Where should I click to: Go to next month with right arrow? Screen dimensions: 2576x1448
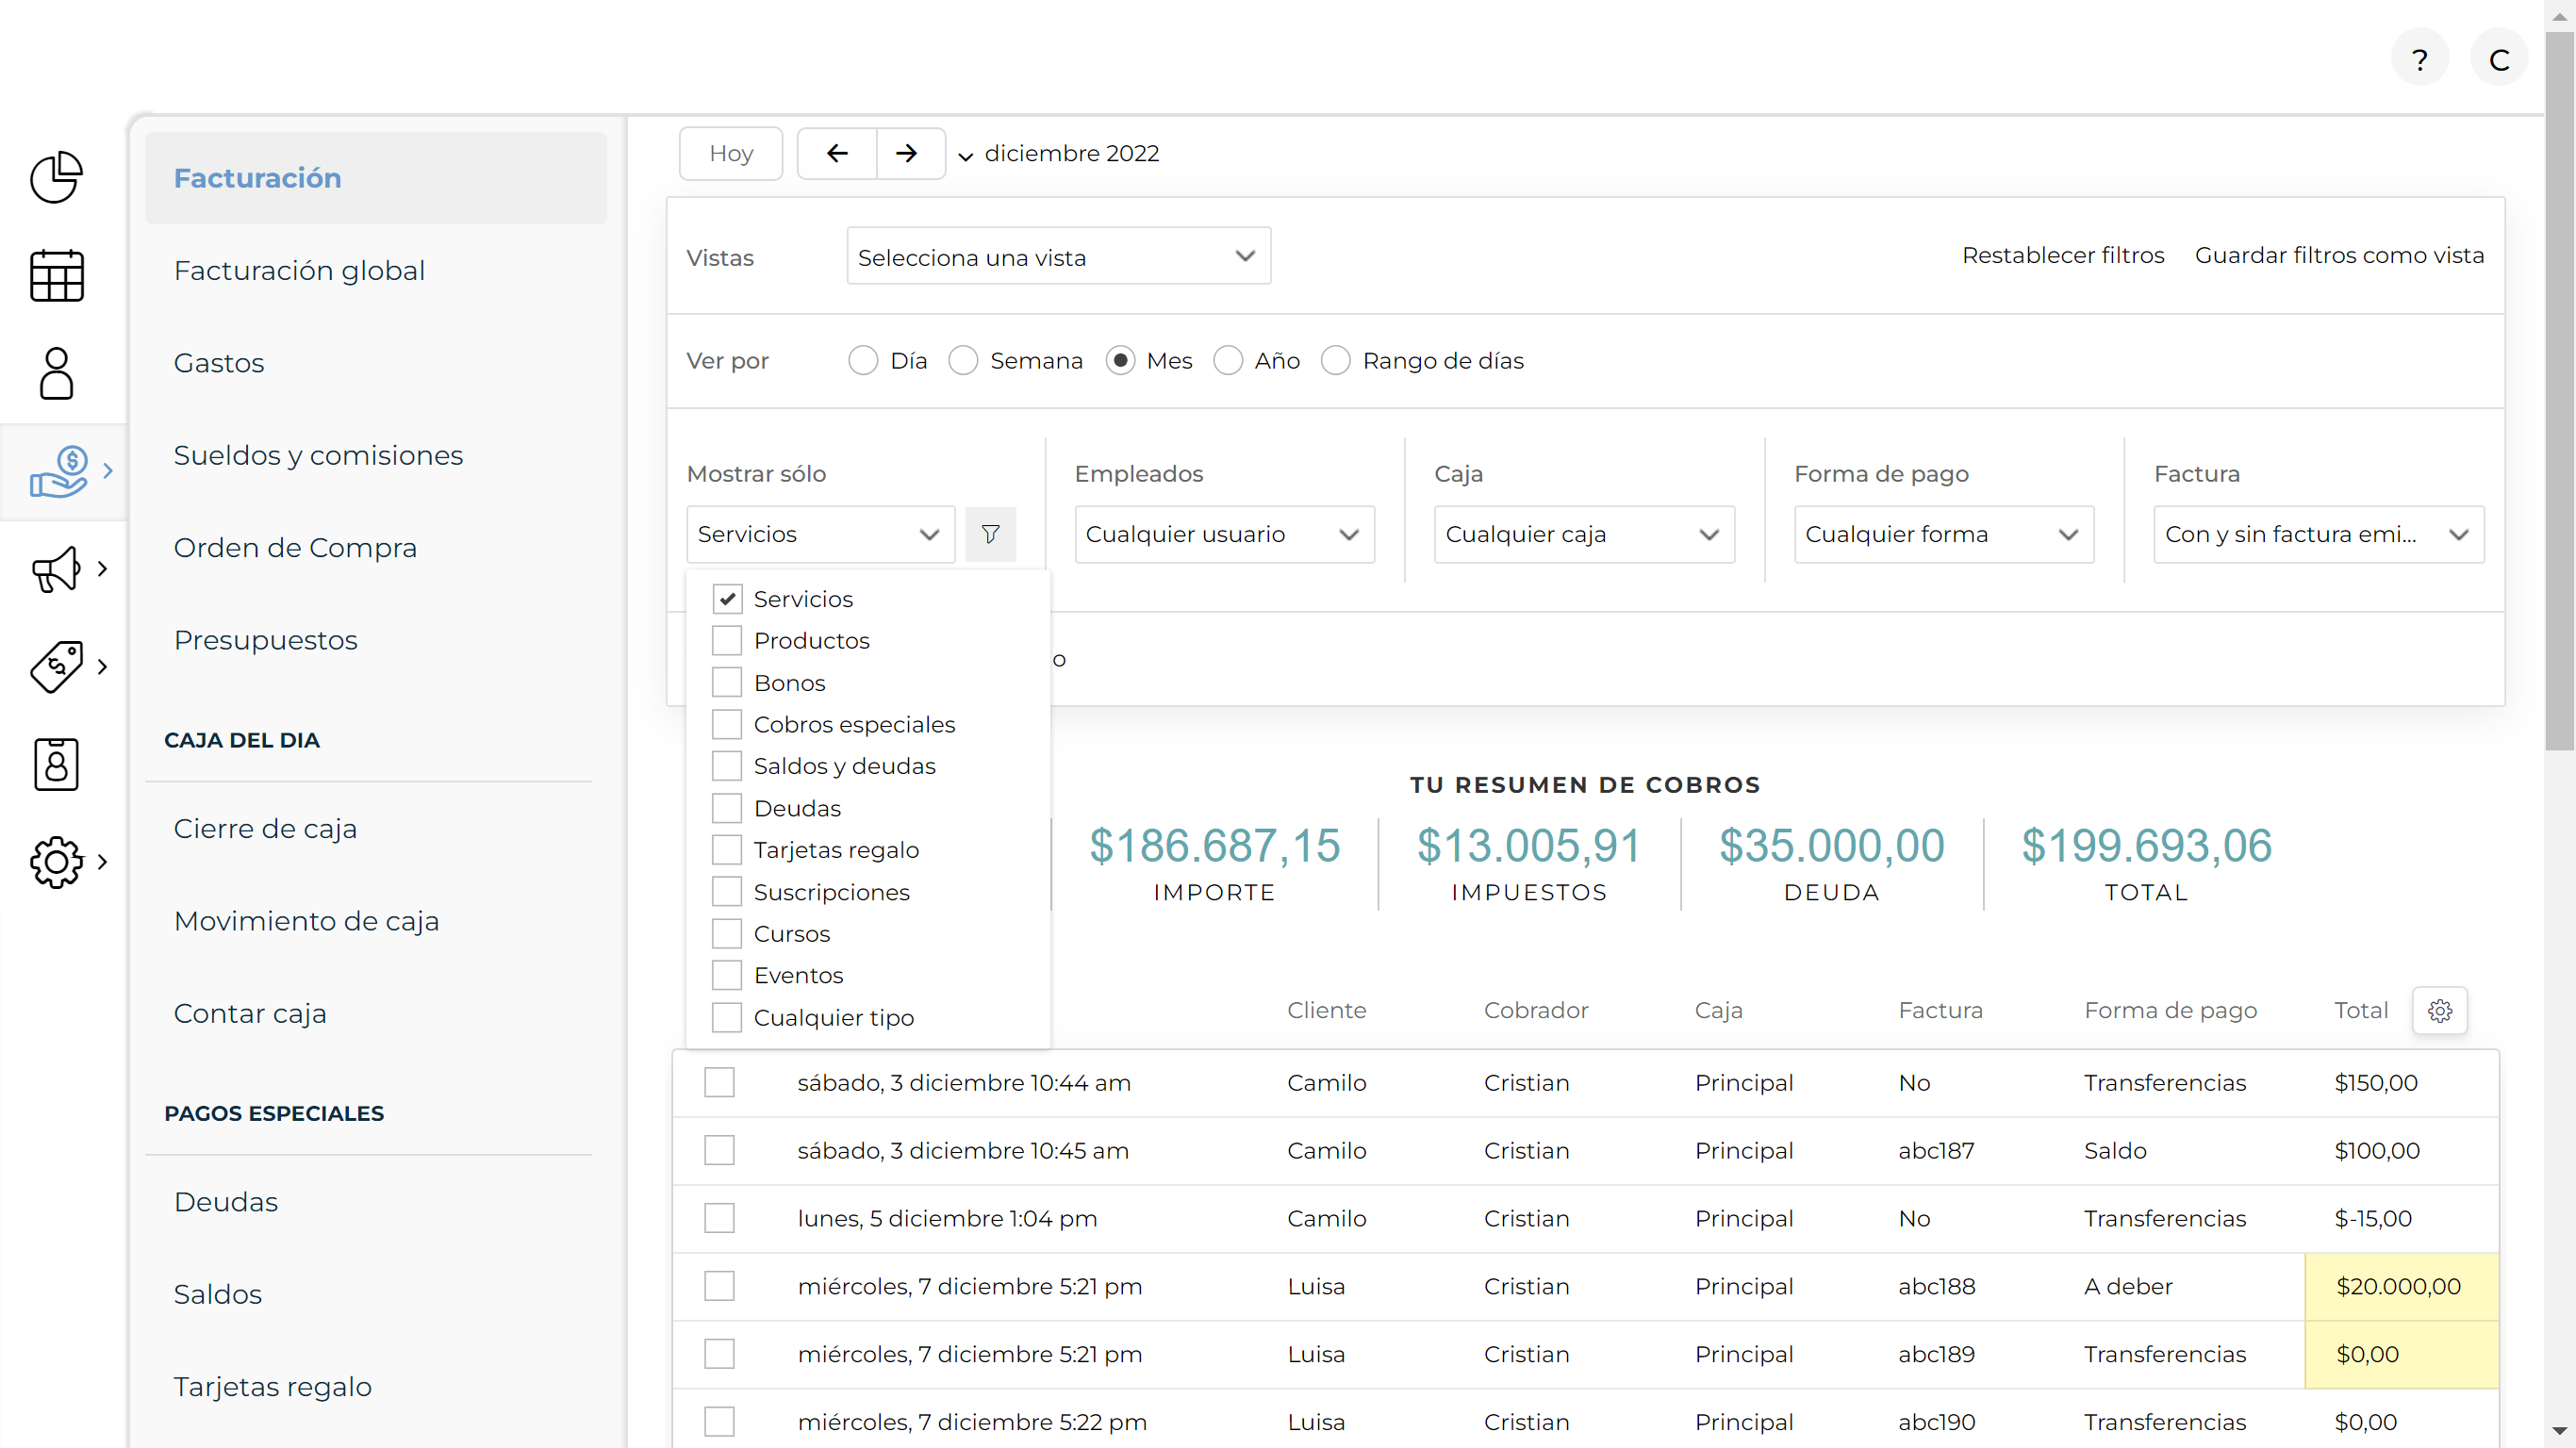click(x=906, y=153)
